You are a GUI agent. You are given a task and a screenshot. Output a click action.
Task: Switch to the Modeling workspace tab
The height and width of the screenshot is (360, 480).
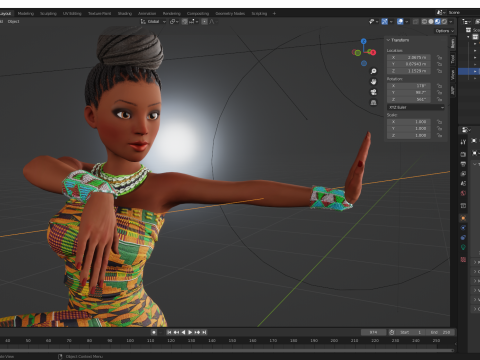pos(26,13)
